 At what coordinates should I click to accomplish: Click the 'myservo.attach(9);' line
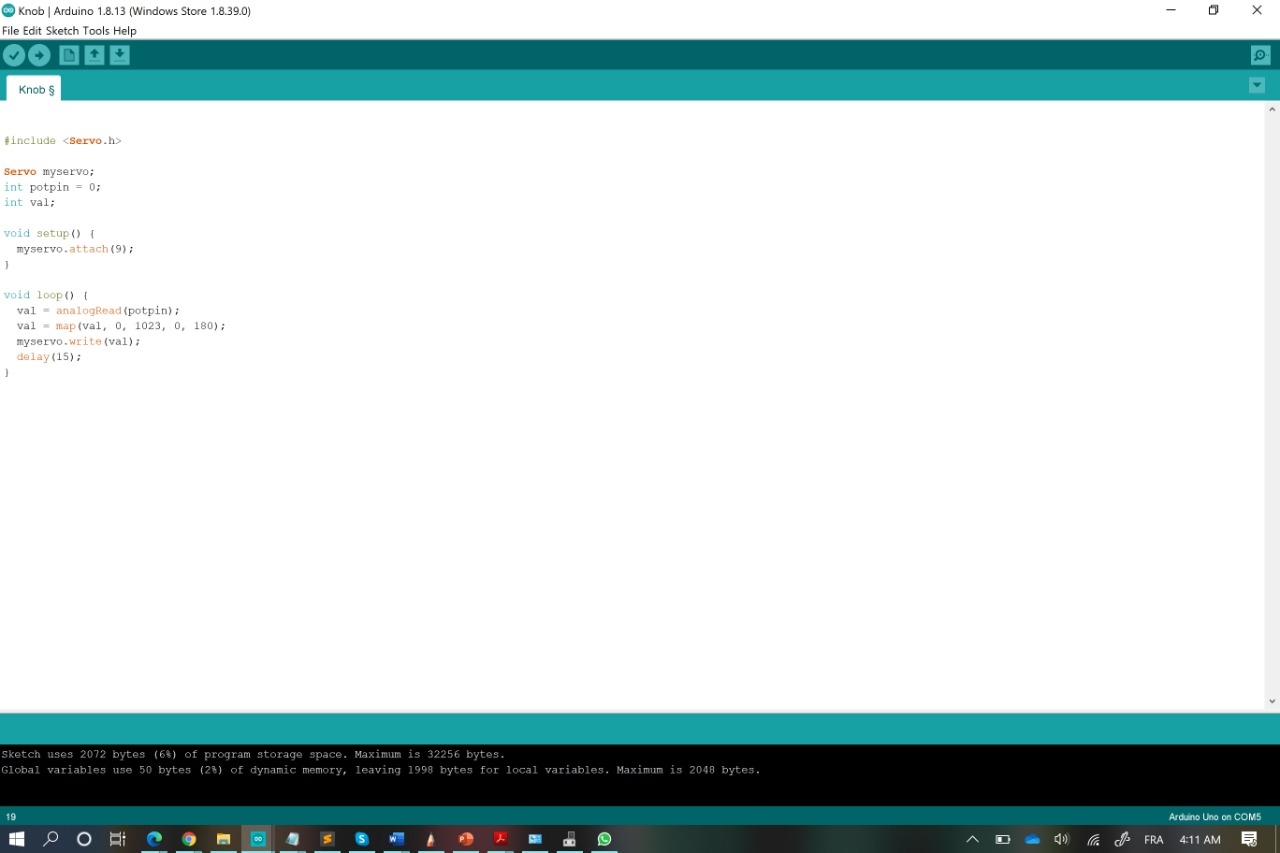coord(75,249)
